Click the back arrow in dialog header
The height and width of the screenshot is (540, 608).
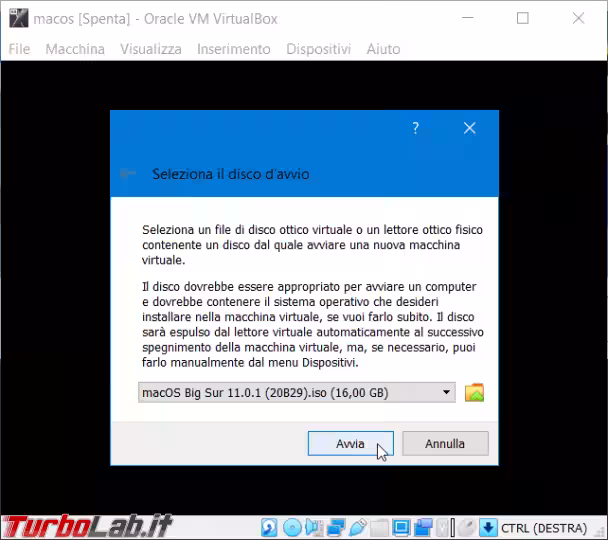128,173
